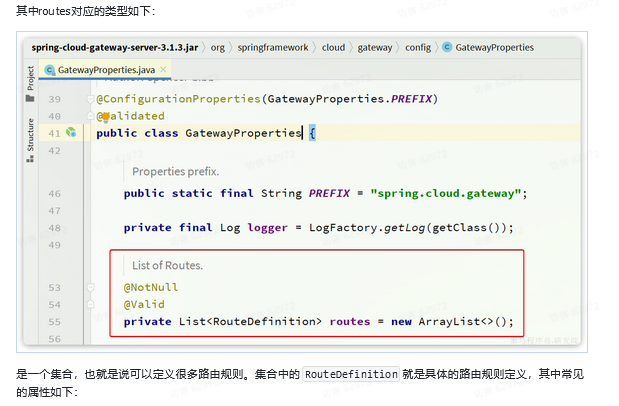
Task: Click the getLog method call
Action: click(404, 228)
